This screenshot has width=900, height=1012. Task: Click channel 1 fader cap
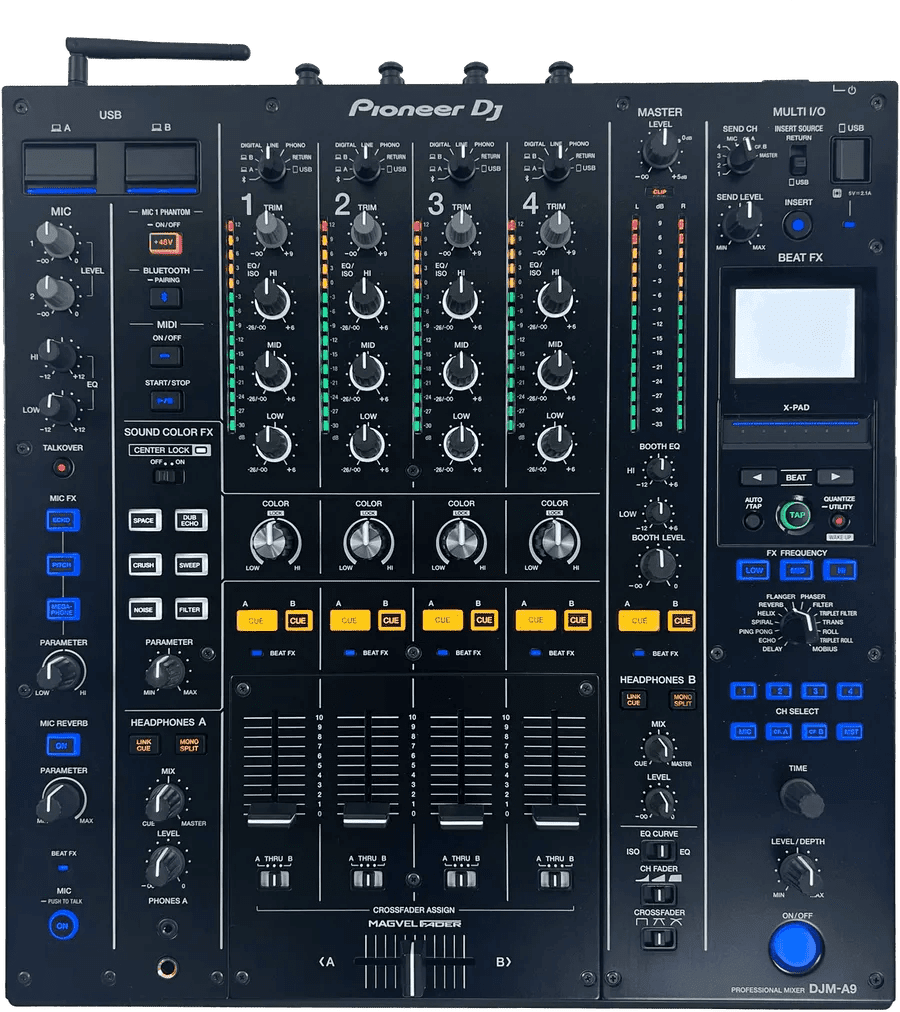272,815
